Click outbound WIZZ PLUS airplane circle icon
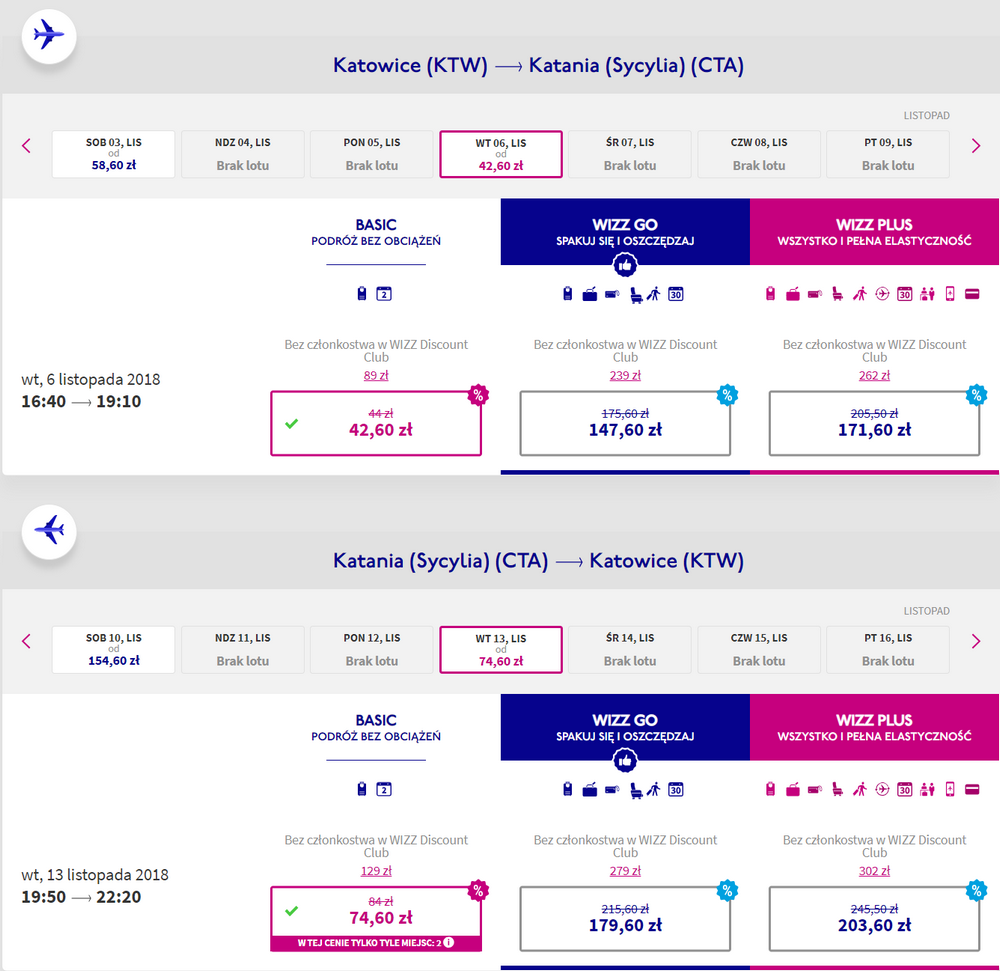The image size is (1000, 971). point(882,294)
